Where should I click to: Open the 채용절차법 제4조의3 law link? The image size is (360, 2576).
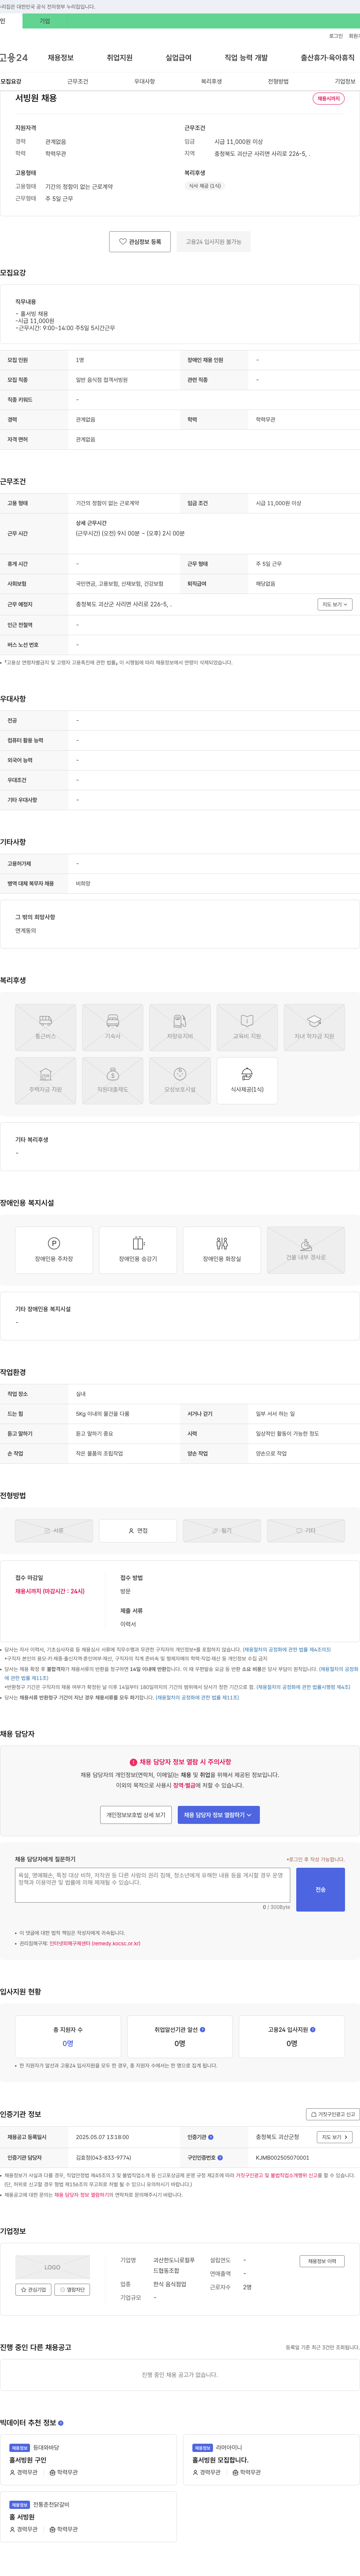(x=286, y=1650)
